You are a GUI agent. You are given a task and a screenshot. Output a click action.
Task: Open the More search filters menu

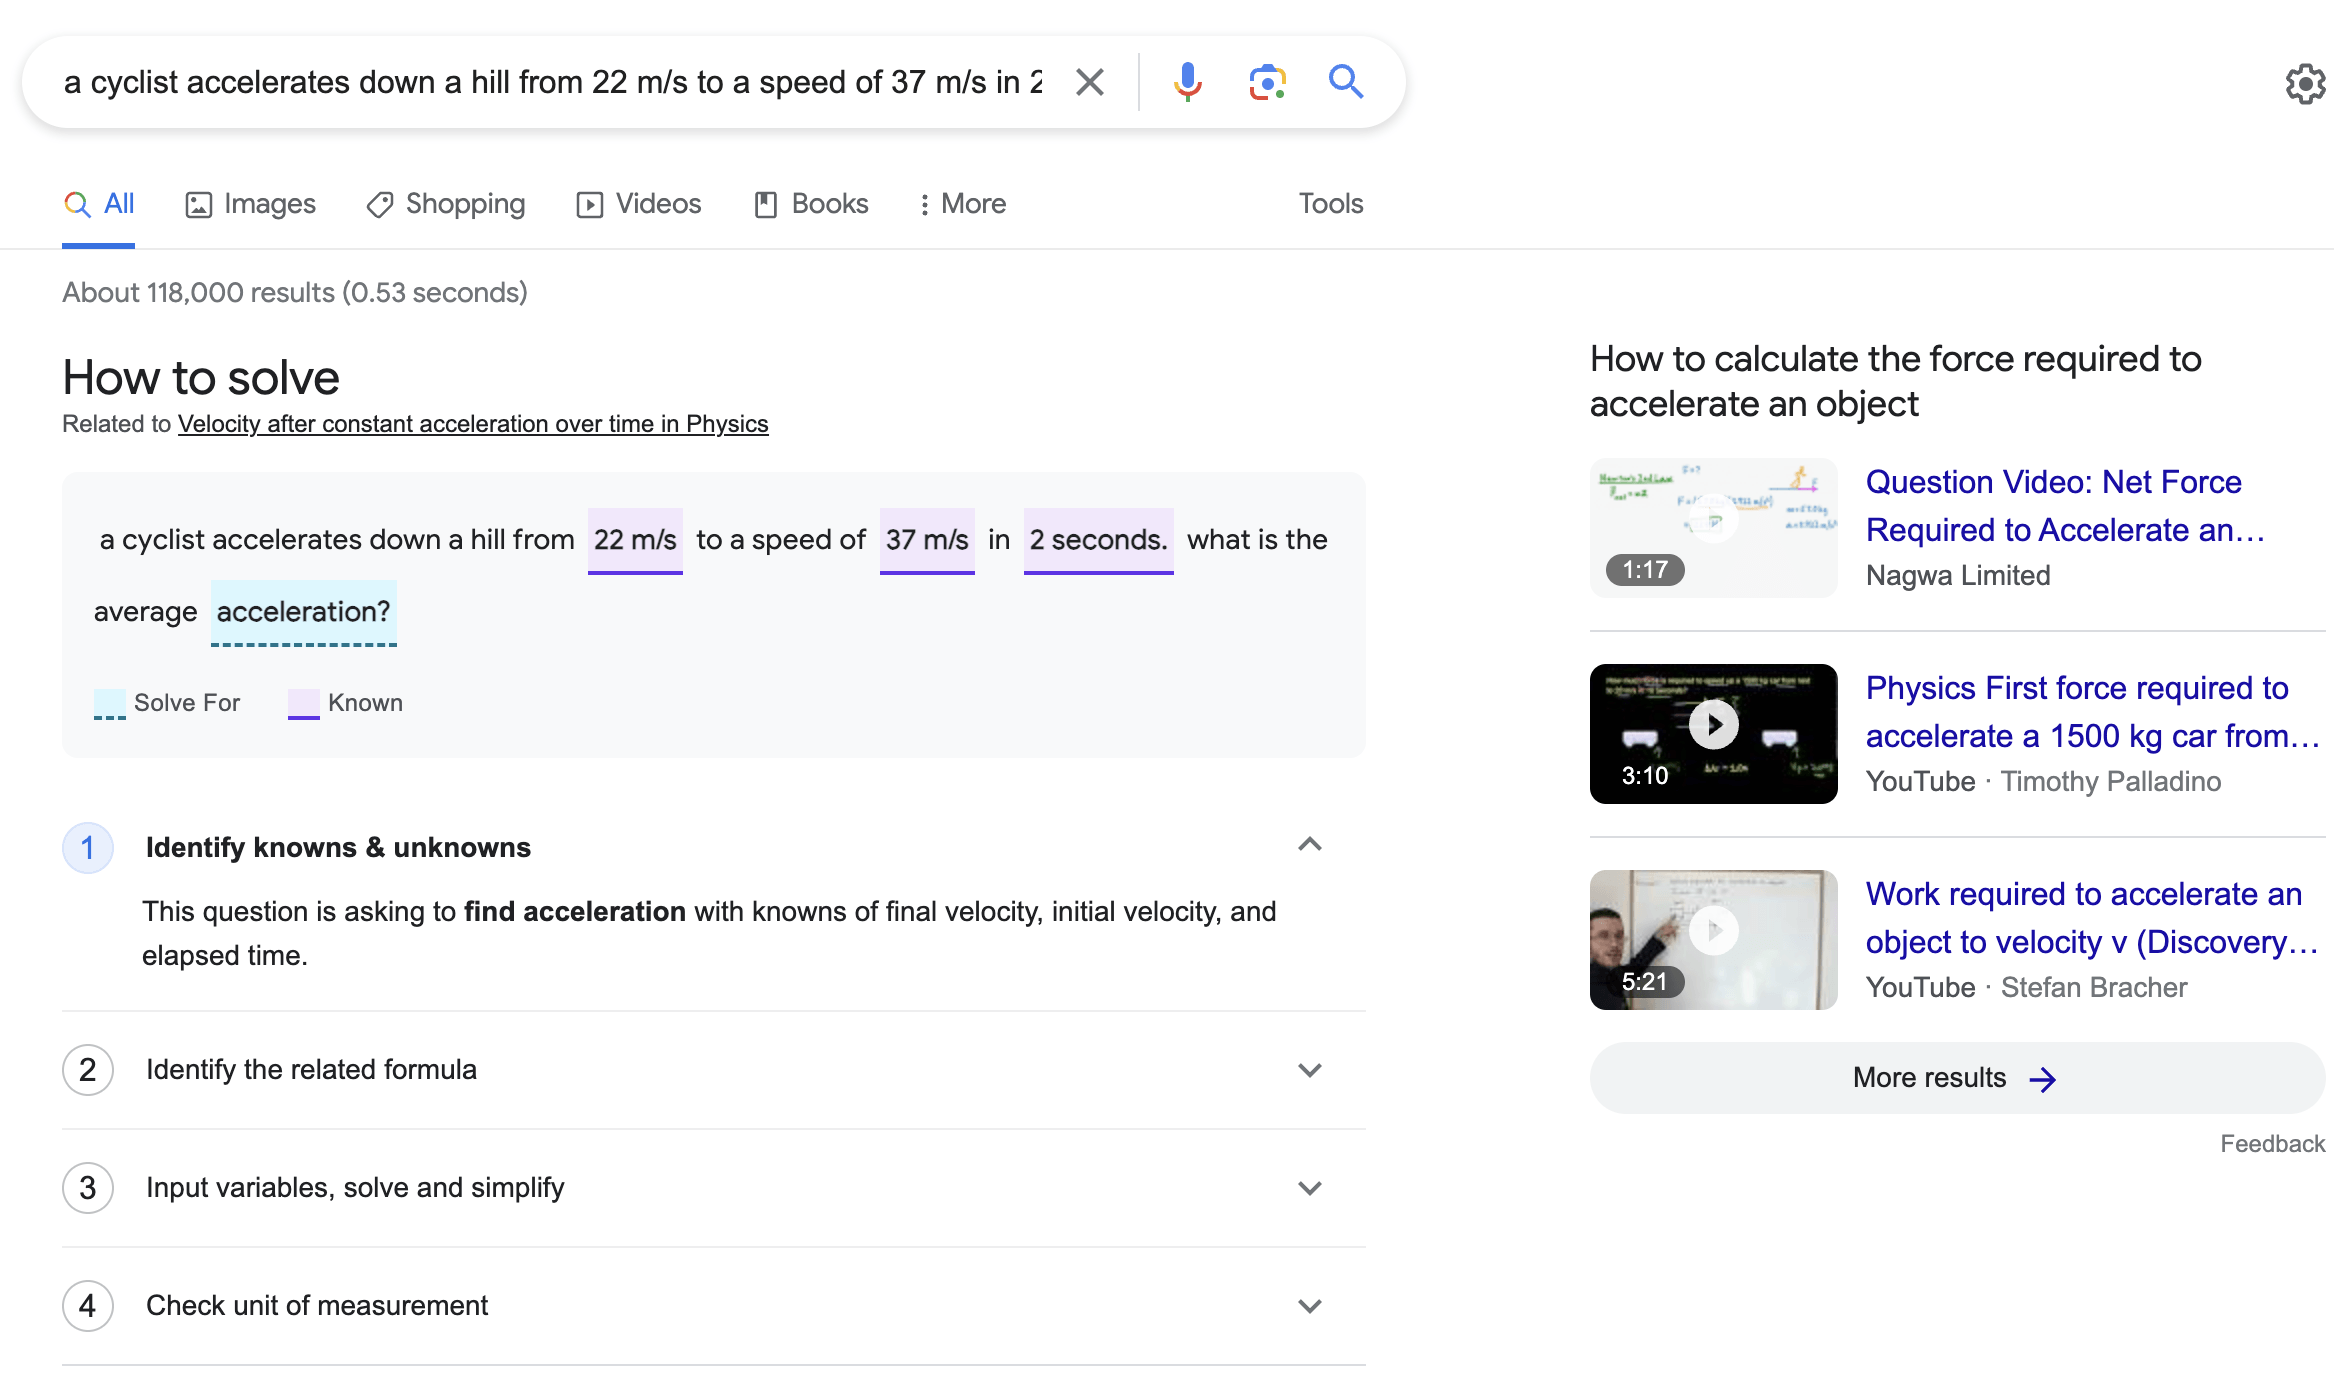coord(962,204)
